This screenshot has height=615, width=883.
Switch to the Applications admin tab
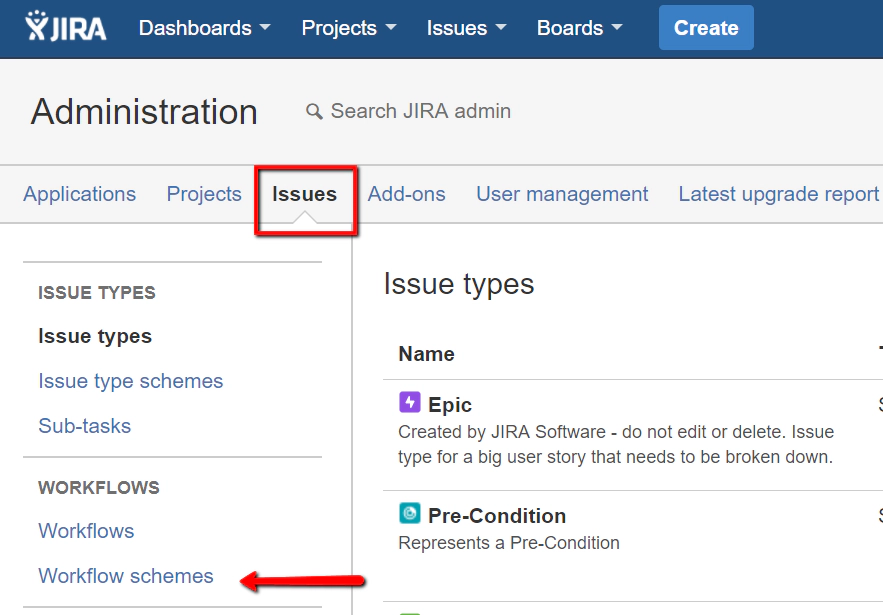coord(79,194)
